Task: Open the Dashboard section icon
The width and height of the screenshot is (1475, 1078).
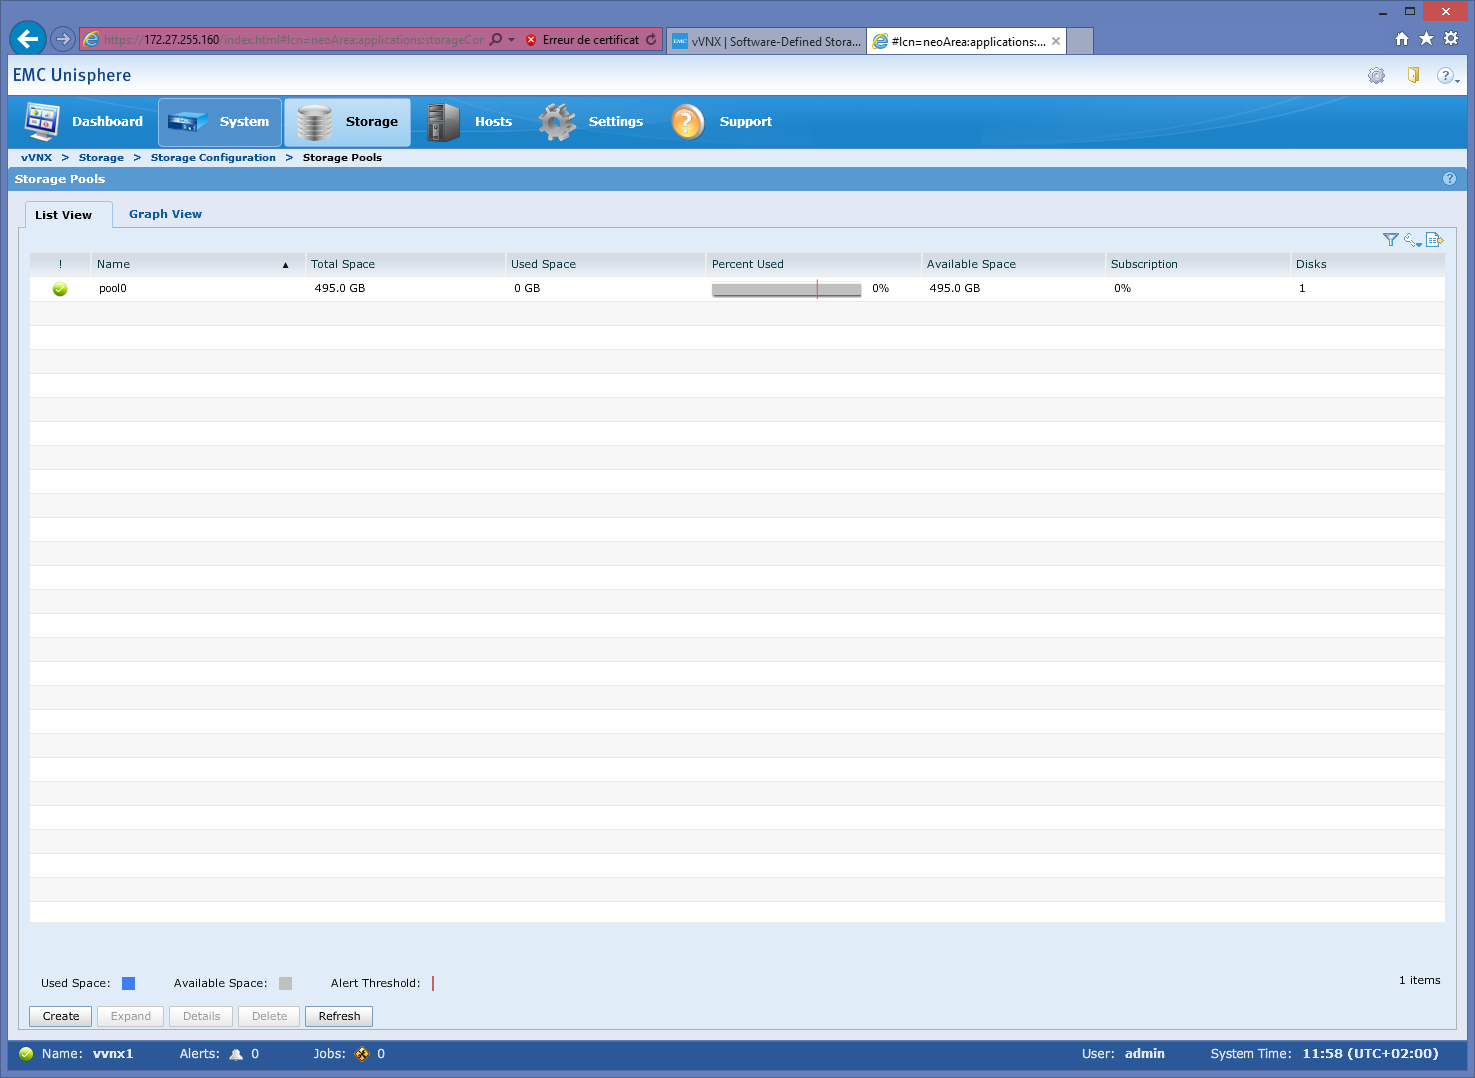Action: tap(42, 122)
